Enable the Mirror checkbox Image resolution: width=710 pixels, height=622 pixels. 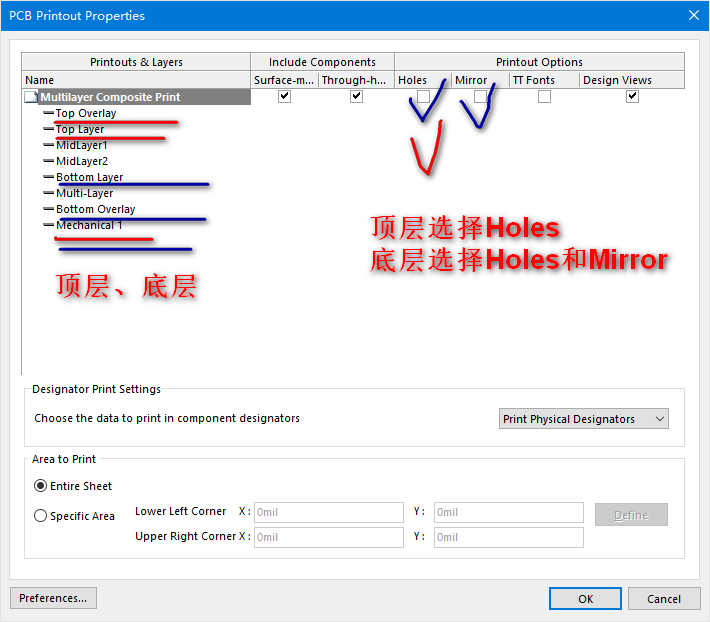point(481,97)
